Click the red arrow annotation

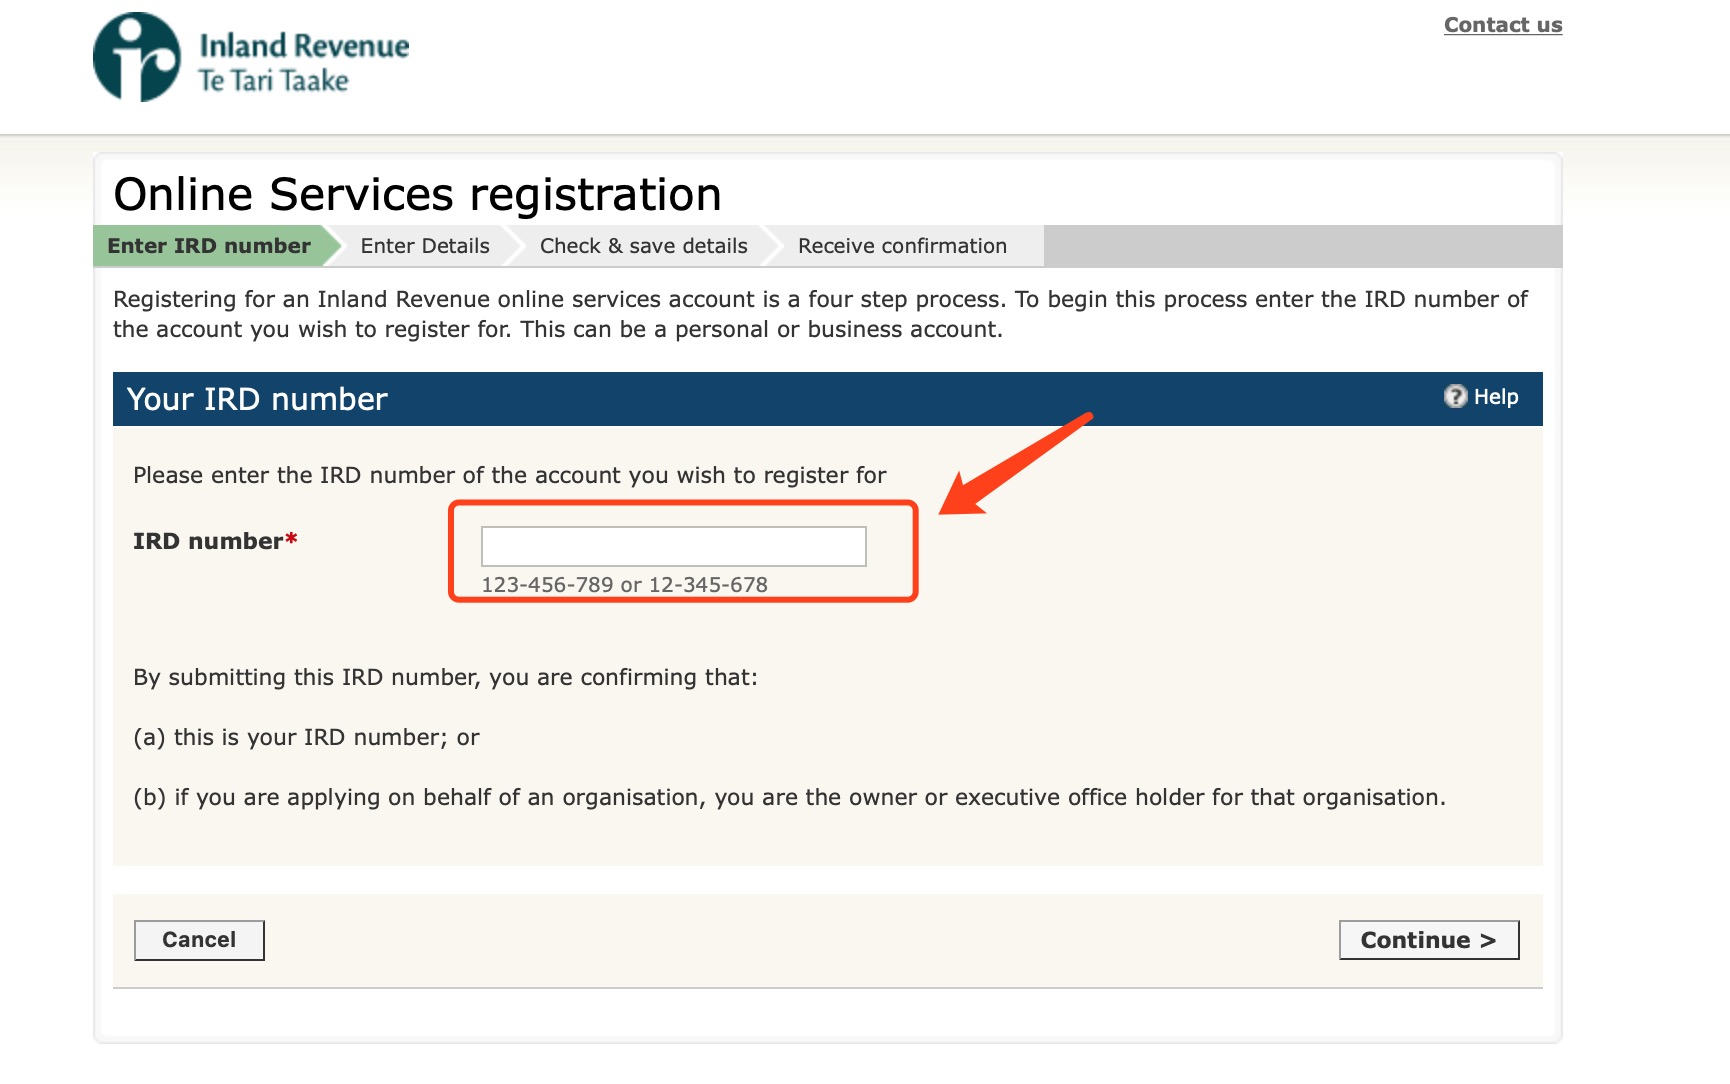pos(1015,463)
